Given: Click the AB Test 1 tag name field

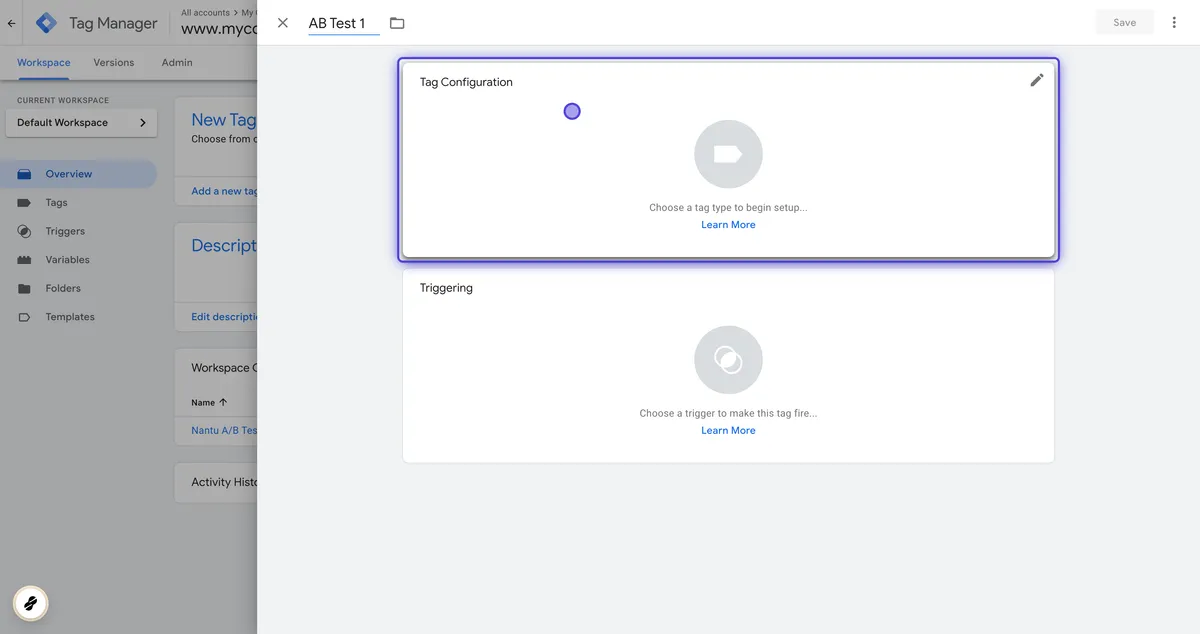Looking at the screenshot, I should pos(343,23).
